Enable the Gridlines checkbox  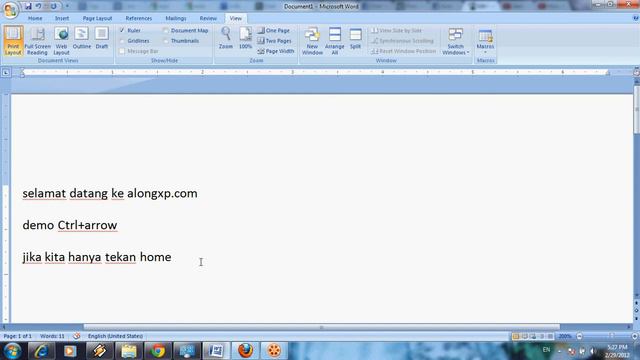coord(122,41)
